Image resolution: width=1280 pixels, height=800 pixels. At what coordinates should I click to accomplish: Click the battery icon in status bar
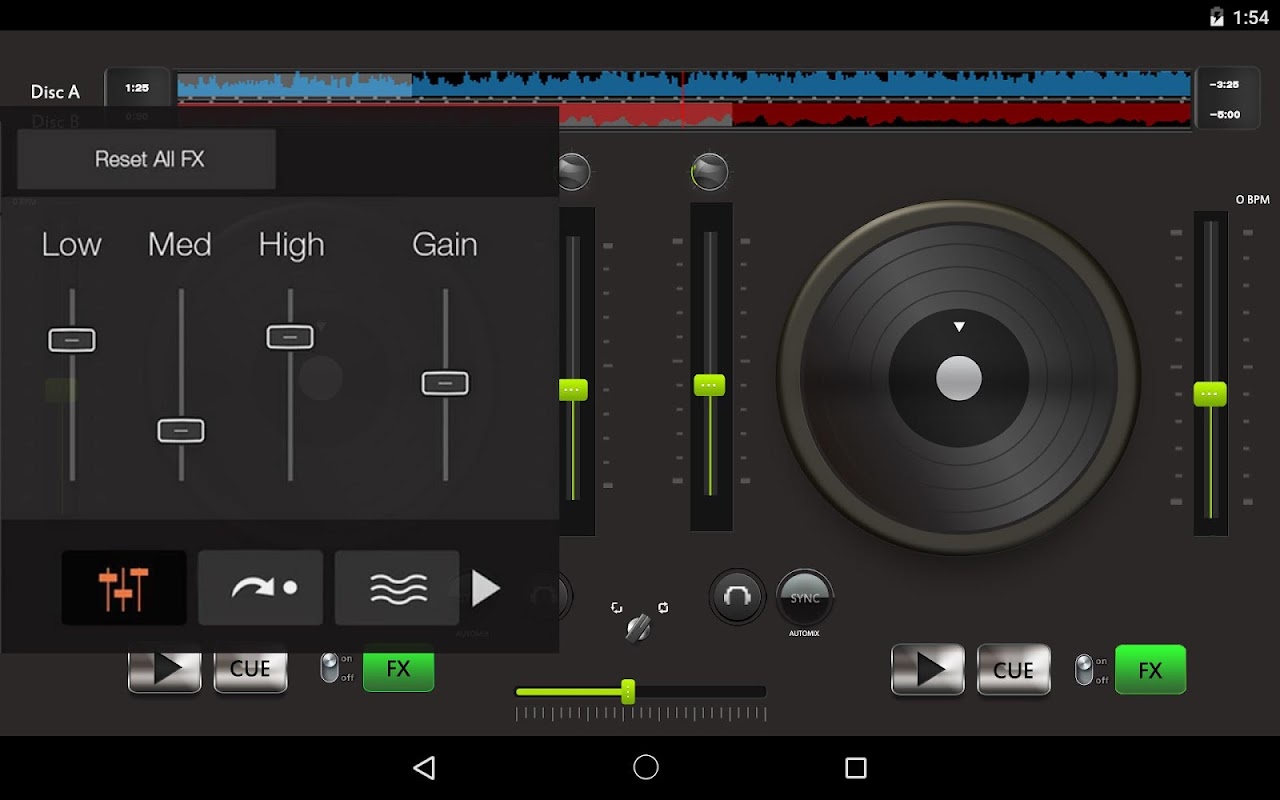point(1217,16)
